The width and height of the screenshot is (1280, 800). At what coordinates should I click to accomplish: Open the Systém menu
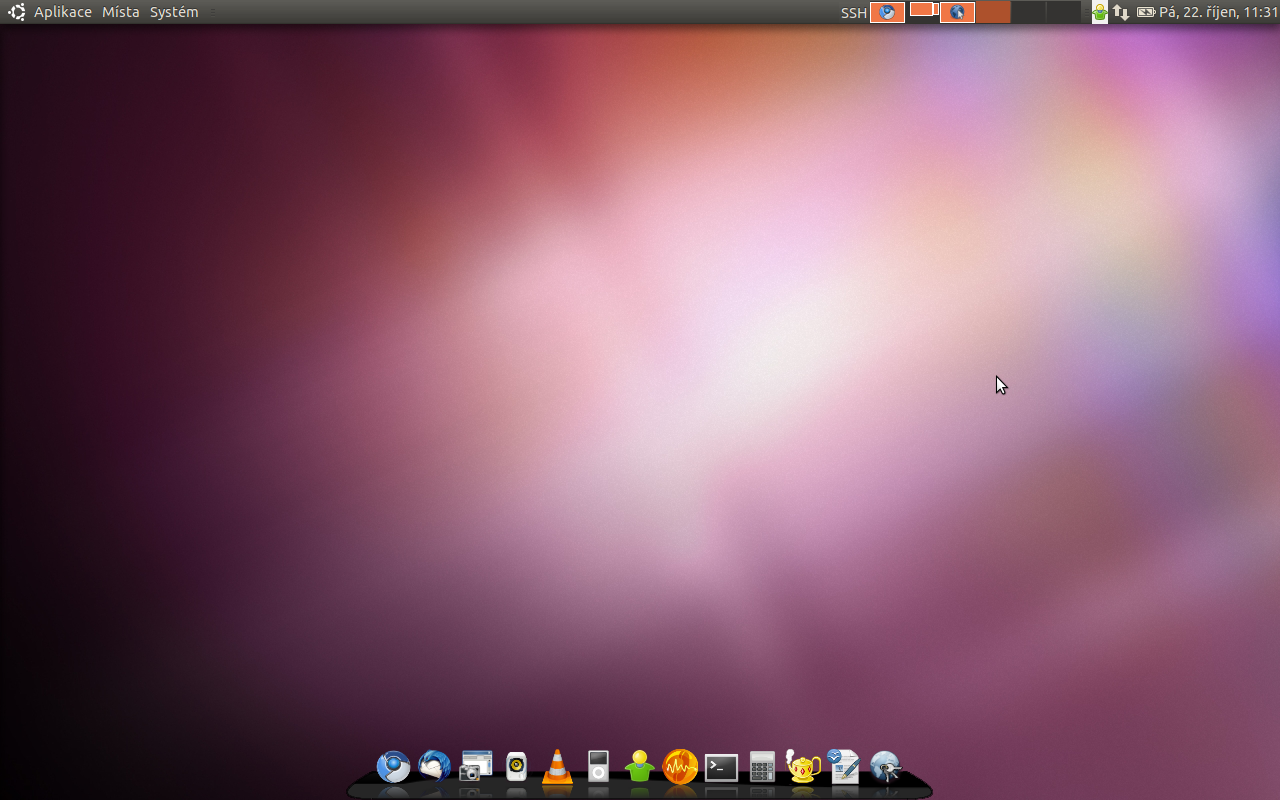coord(174,12)
